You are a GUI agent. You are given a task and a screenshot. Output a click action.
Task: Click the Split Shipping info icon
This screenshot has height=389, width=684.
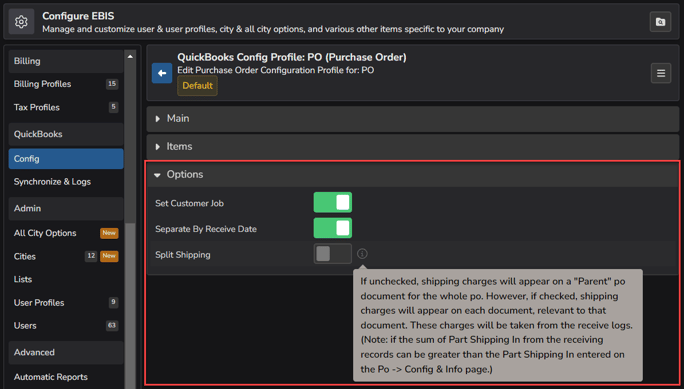(x=362, y=254)
